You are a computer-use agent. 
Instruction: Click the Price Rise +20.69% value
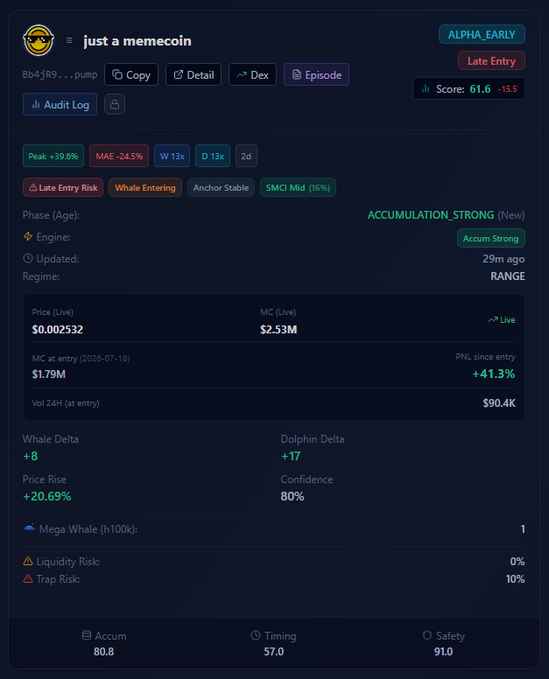tap(47, 496)
